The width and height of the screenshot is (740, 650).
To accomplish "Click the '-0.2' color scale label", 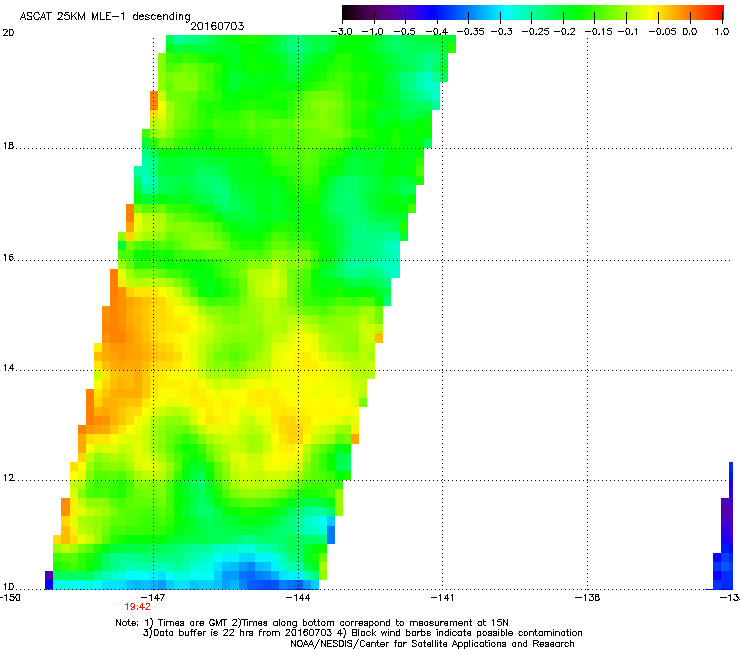I will (564, 32).
